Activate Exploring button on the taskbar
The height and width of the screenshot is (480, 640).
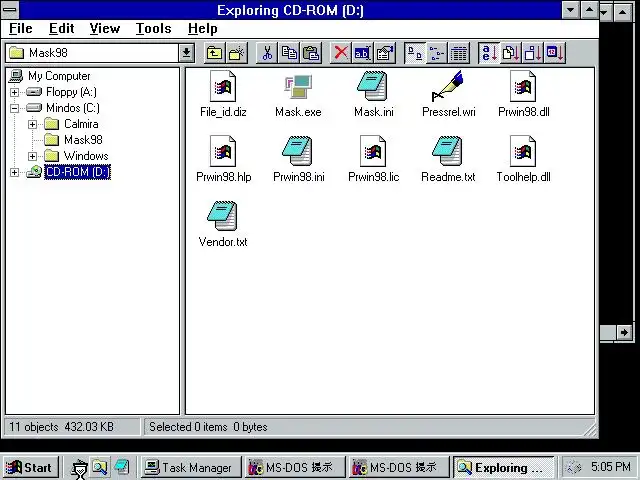(504, 468)
